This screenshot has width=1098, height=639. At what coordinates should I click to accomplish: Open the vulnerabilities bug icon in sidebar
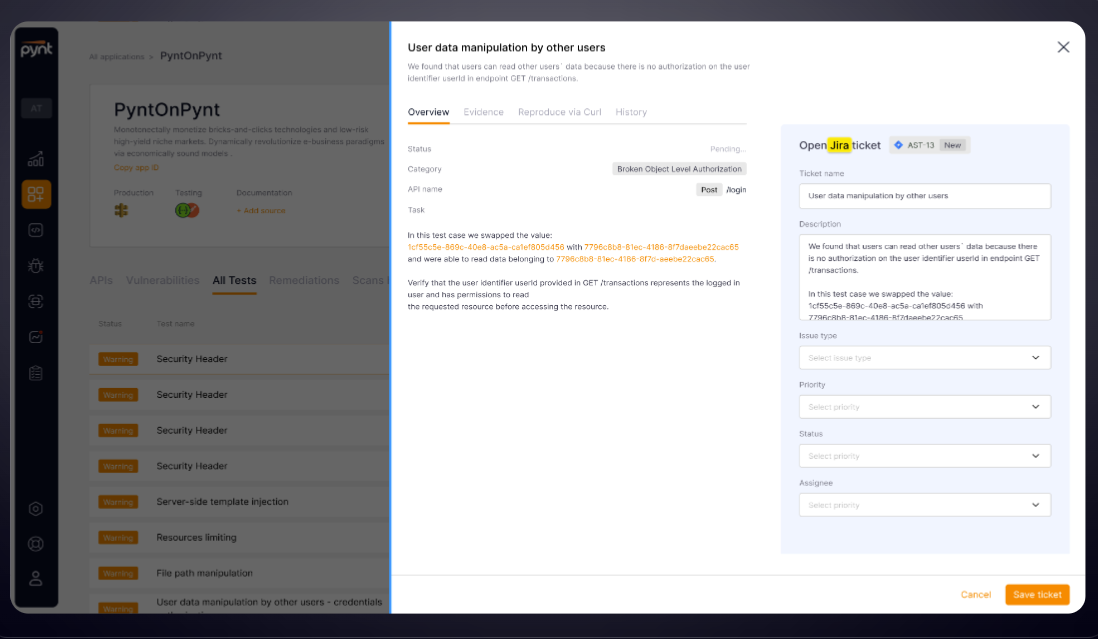click(36, 266)
